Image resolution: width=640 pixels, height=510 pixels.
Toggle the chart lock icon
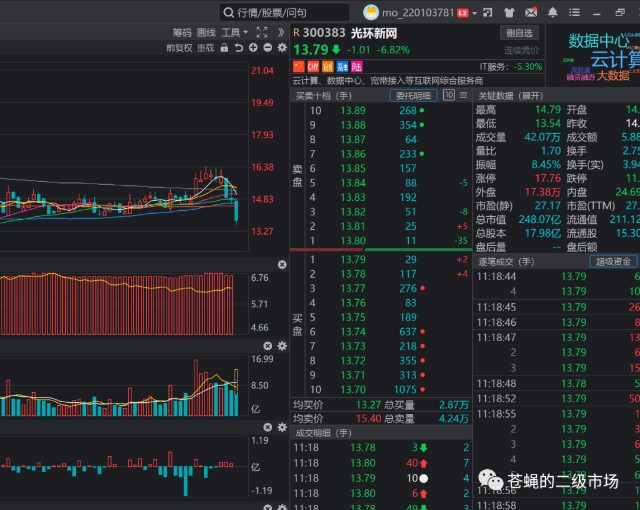point(224,48)
